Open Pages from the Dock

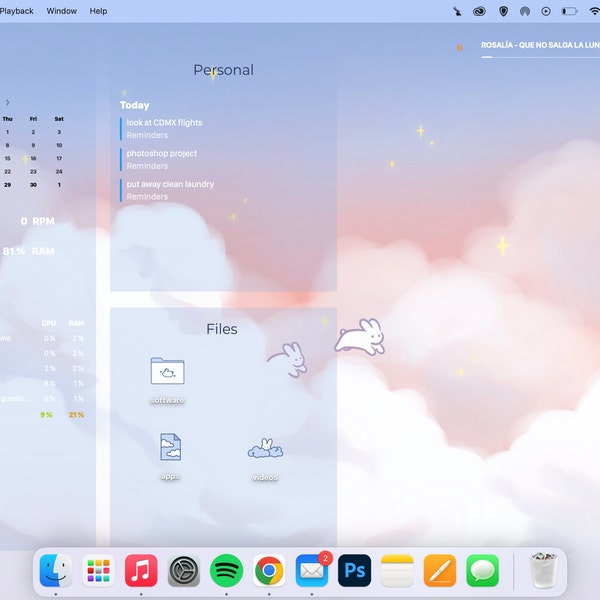pyautogui.click(x=440, y=571)
